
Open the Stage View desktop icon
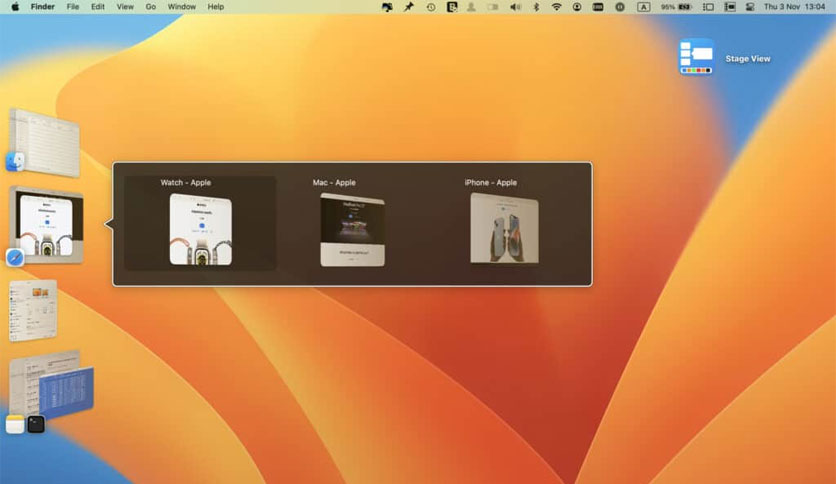pos(696,57)
